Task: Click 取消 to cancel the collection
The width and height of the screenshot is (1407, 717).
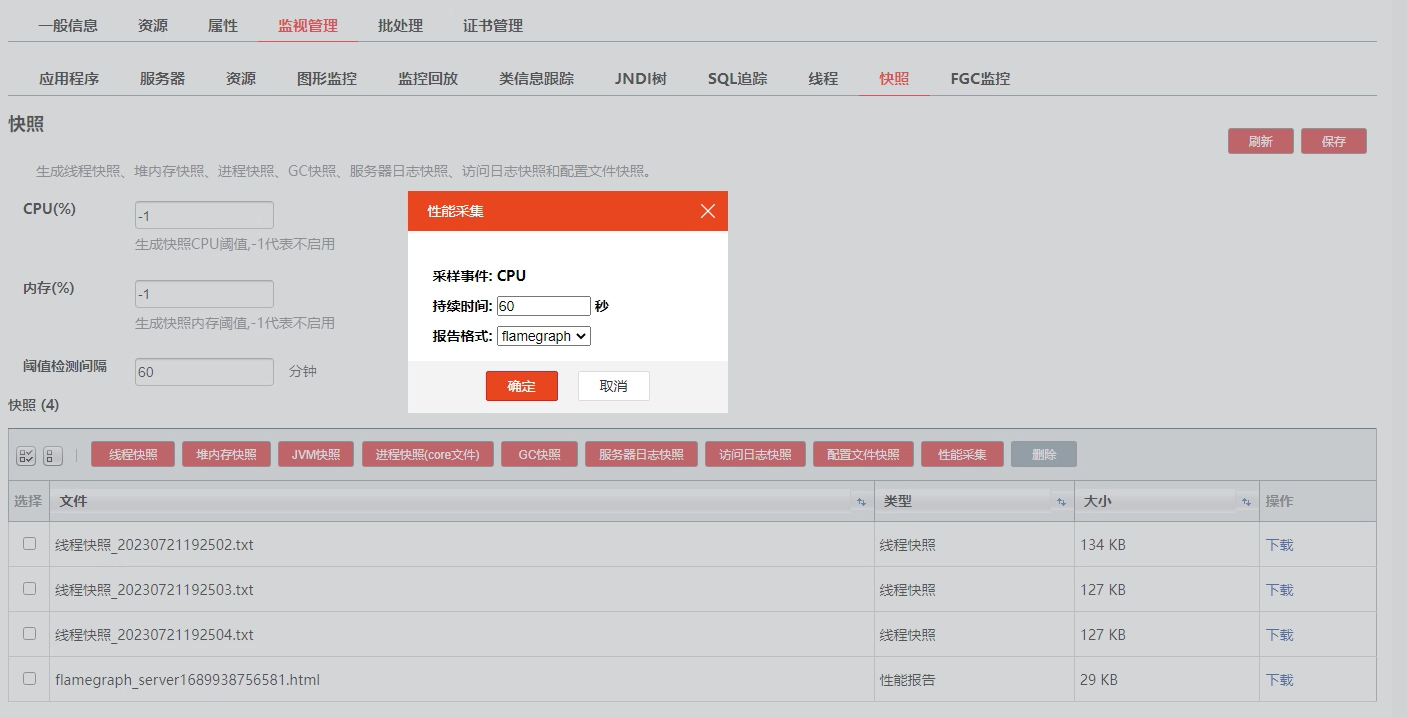Action: (x=613, y=386)
